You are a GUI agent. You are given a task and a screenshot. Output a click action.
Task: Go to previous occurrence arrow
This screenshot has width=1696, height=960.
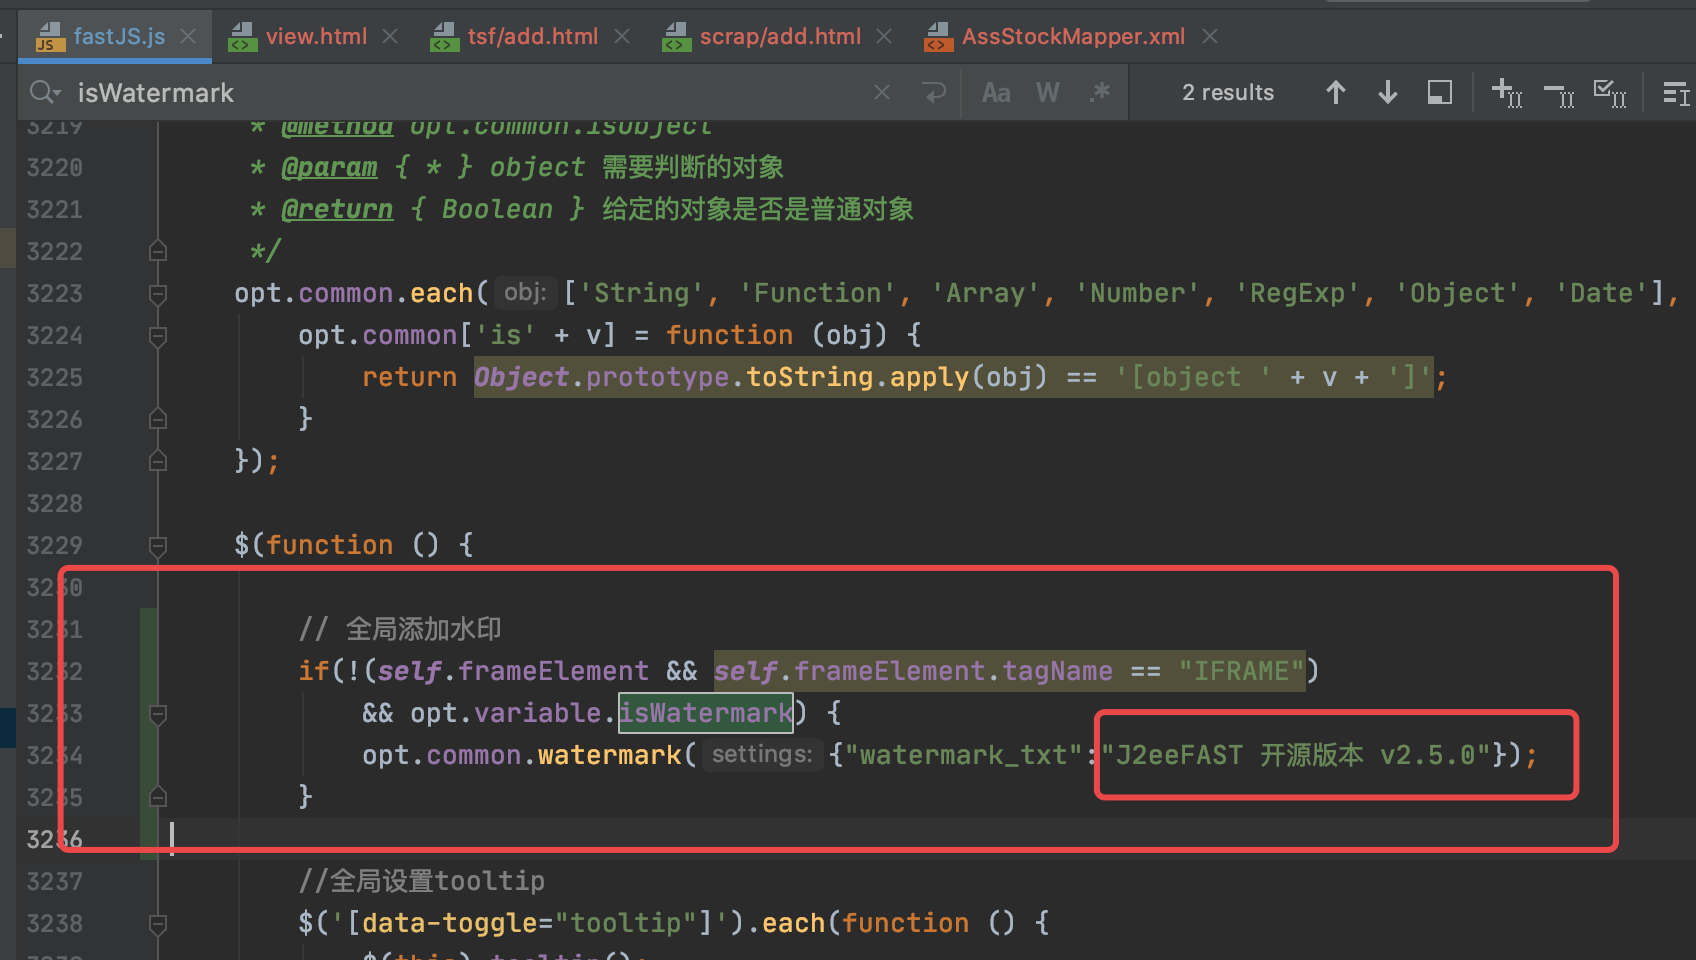tap(1336, 93)
